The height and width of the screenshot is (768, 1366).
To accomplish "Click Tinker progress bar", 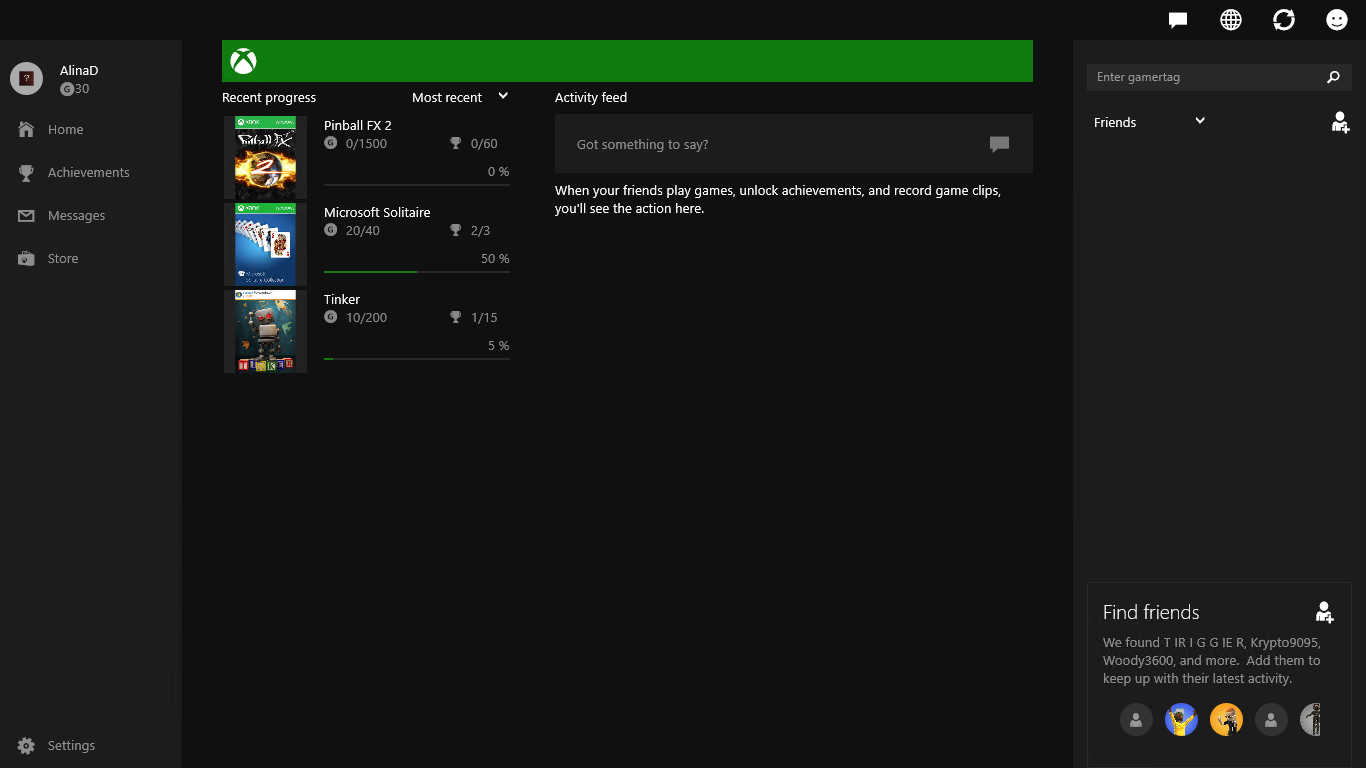I will click(x=417, y=359).
